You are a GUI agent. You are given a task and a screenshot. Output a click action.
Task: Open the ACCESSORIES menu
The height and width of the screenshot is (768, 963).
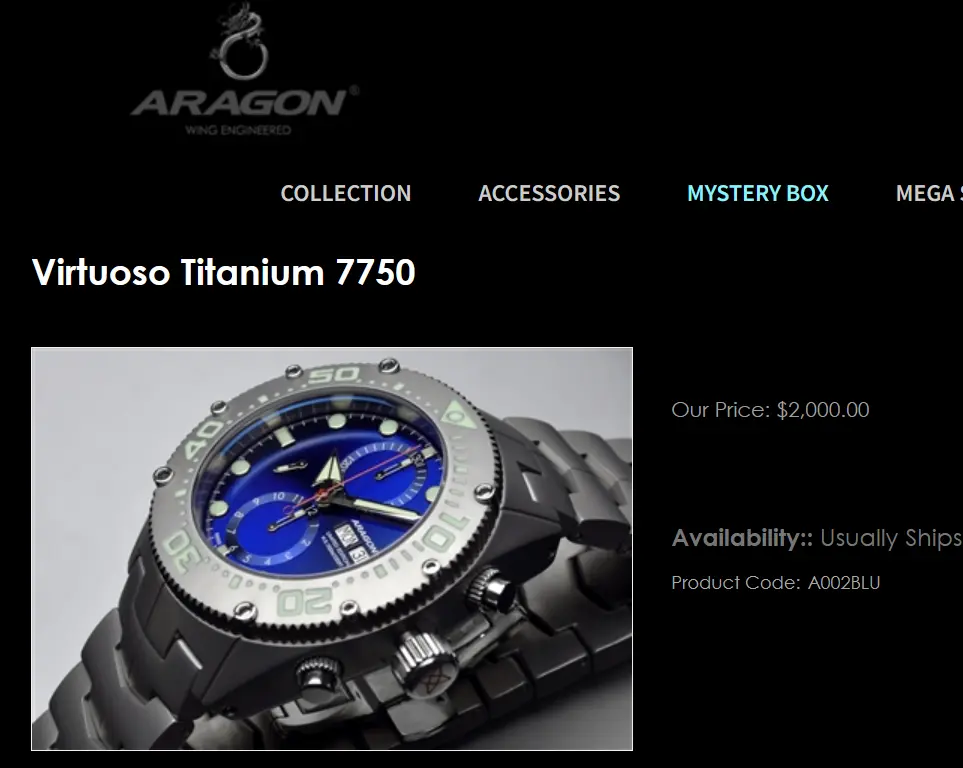click(549, 194)
